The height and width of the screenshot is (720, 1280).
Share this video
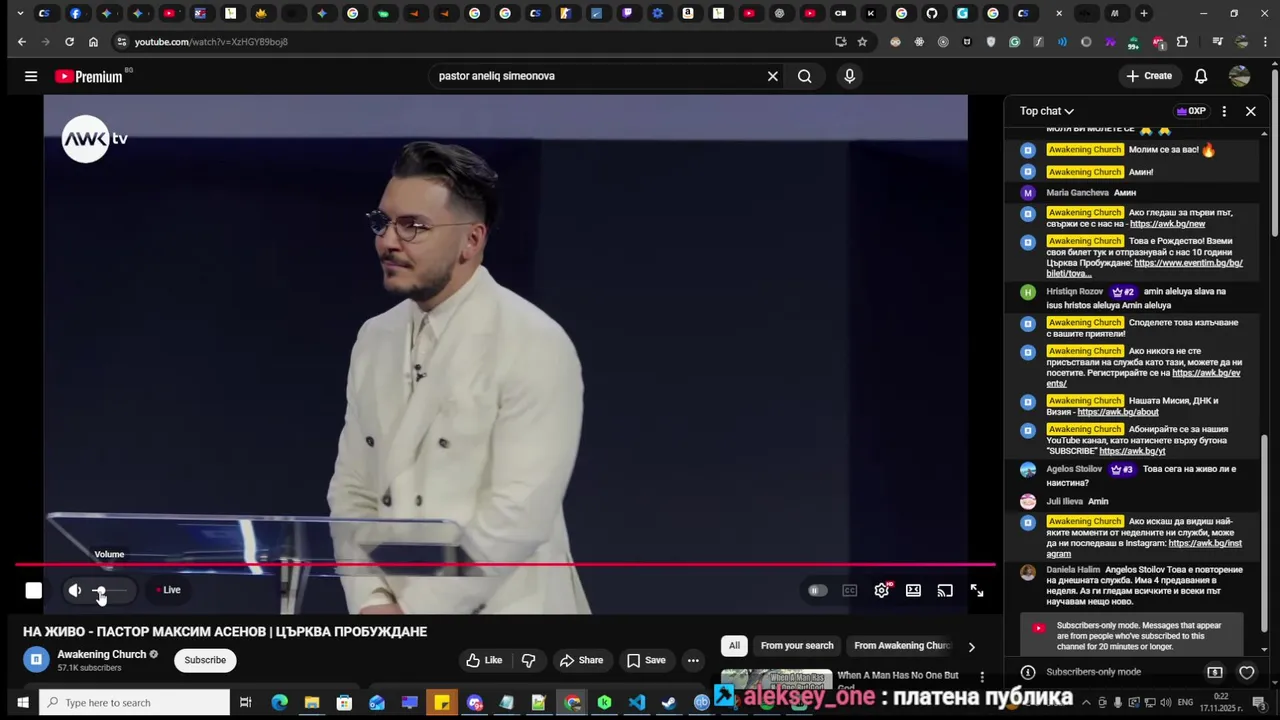pos(581,660)
